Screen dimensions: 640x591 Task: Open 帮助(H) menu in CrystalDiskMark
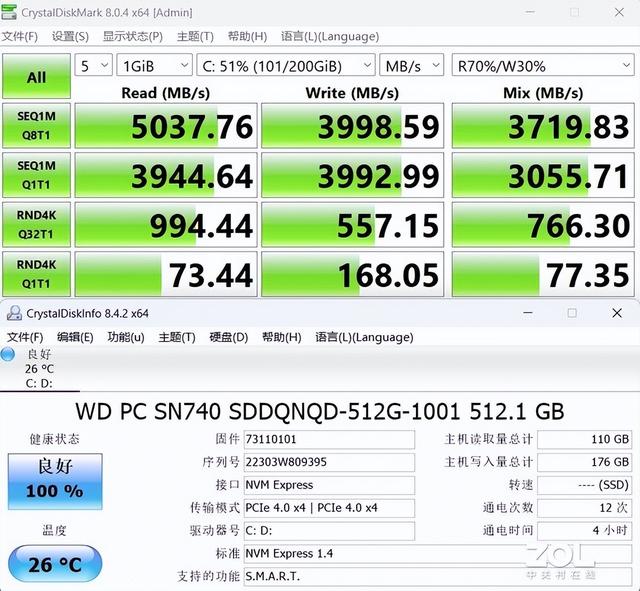tap(247, 36)
